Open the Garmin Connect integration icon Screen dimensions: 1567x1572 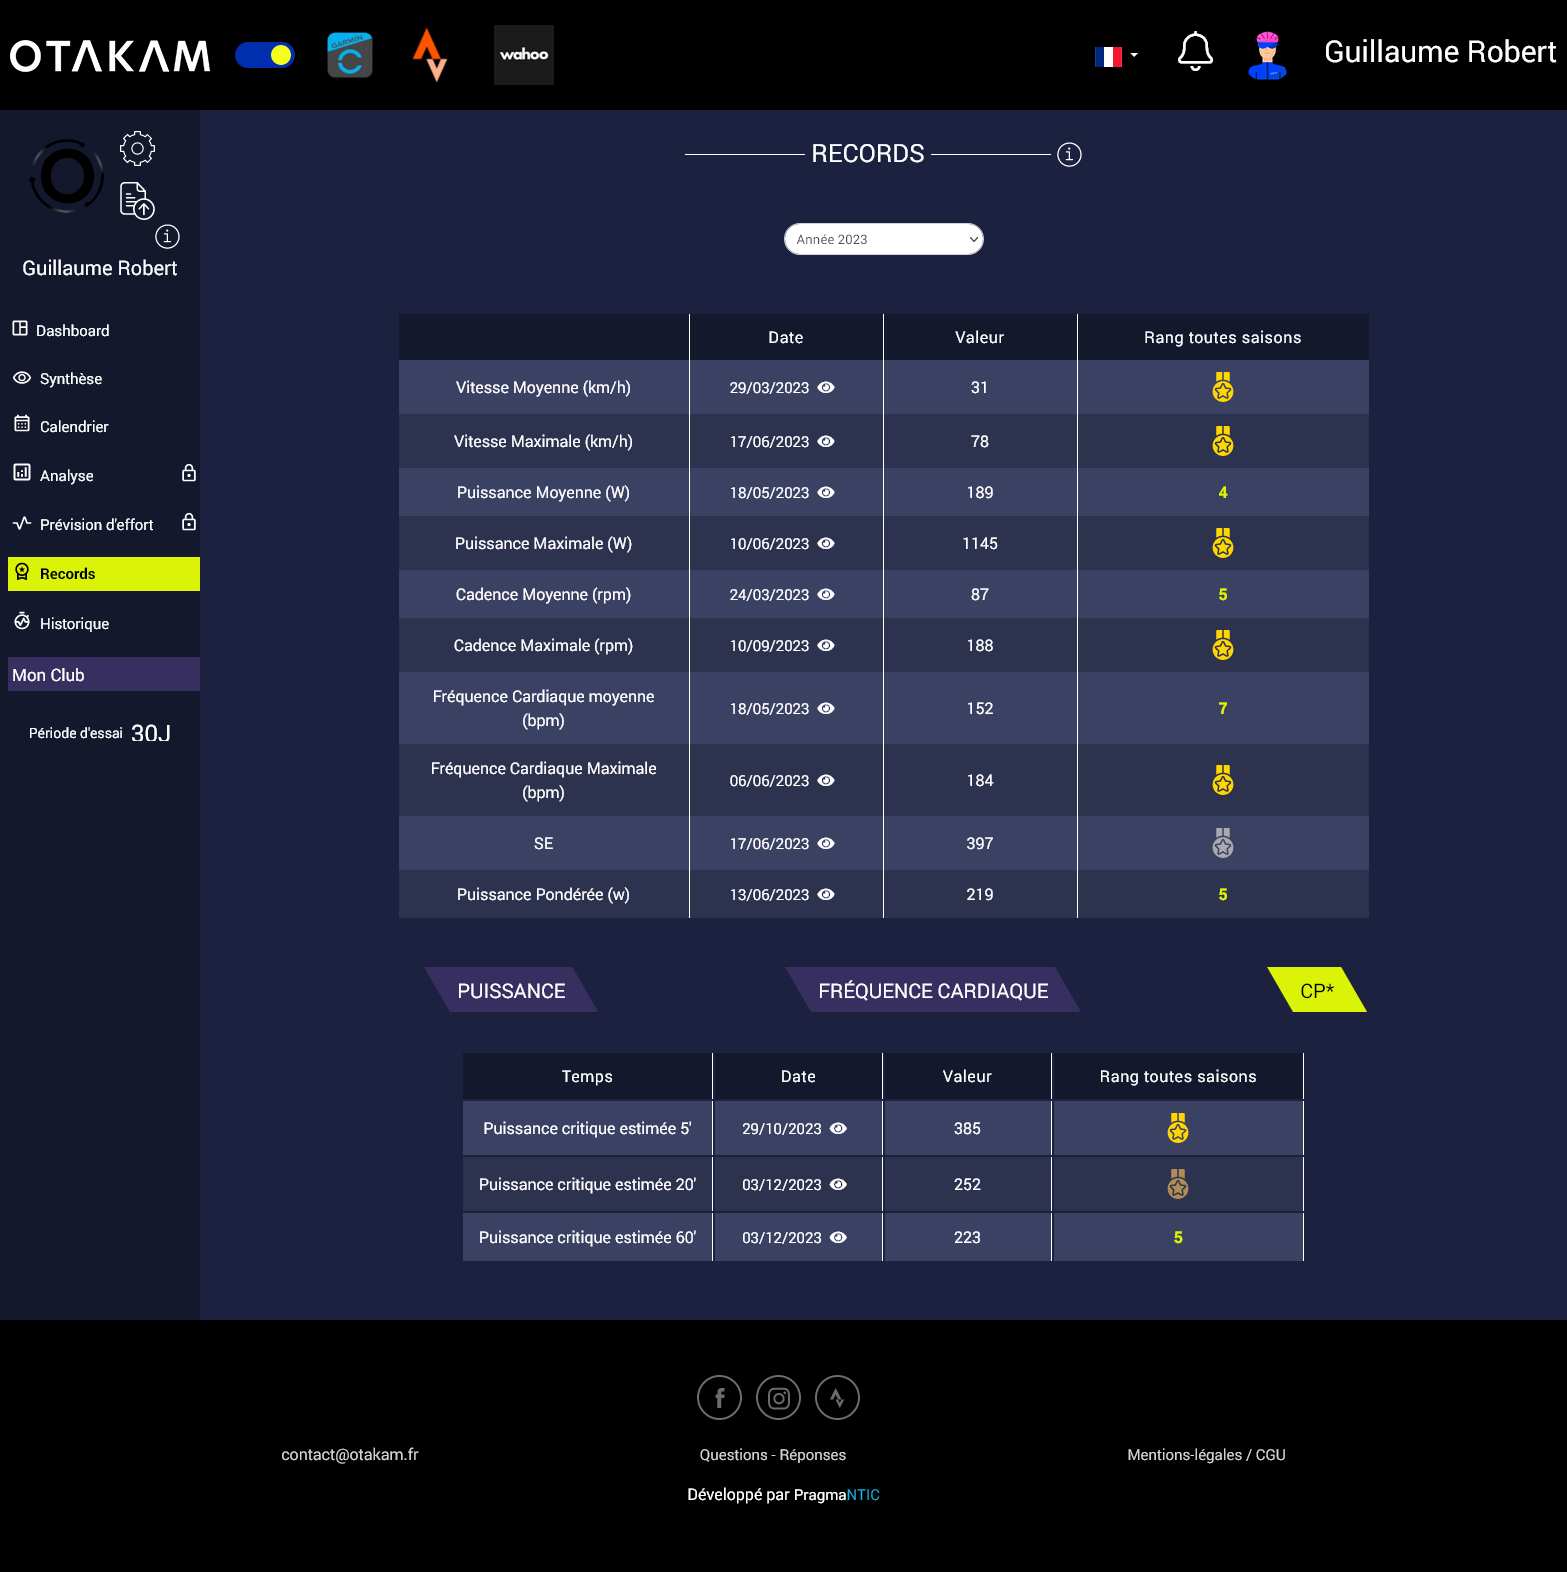click(x=350, y=55)
